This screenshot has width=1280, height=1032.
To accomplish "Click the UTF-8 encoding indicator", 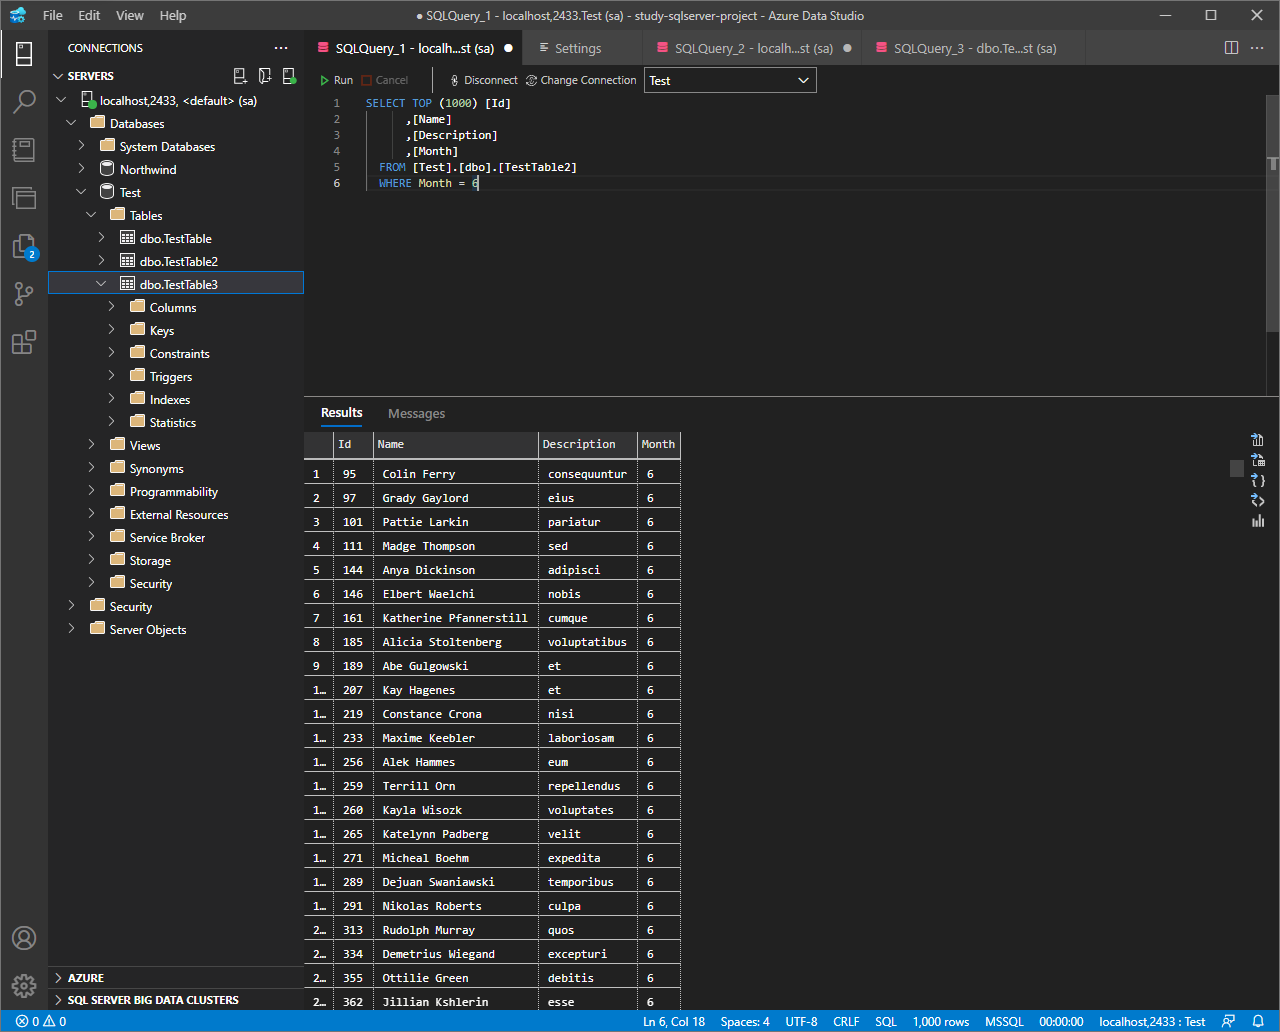I will pyautogui.click(x=801, y=1022).
